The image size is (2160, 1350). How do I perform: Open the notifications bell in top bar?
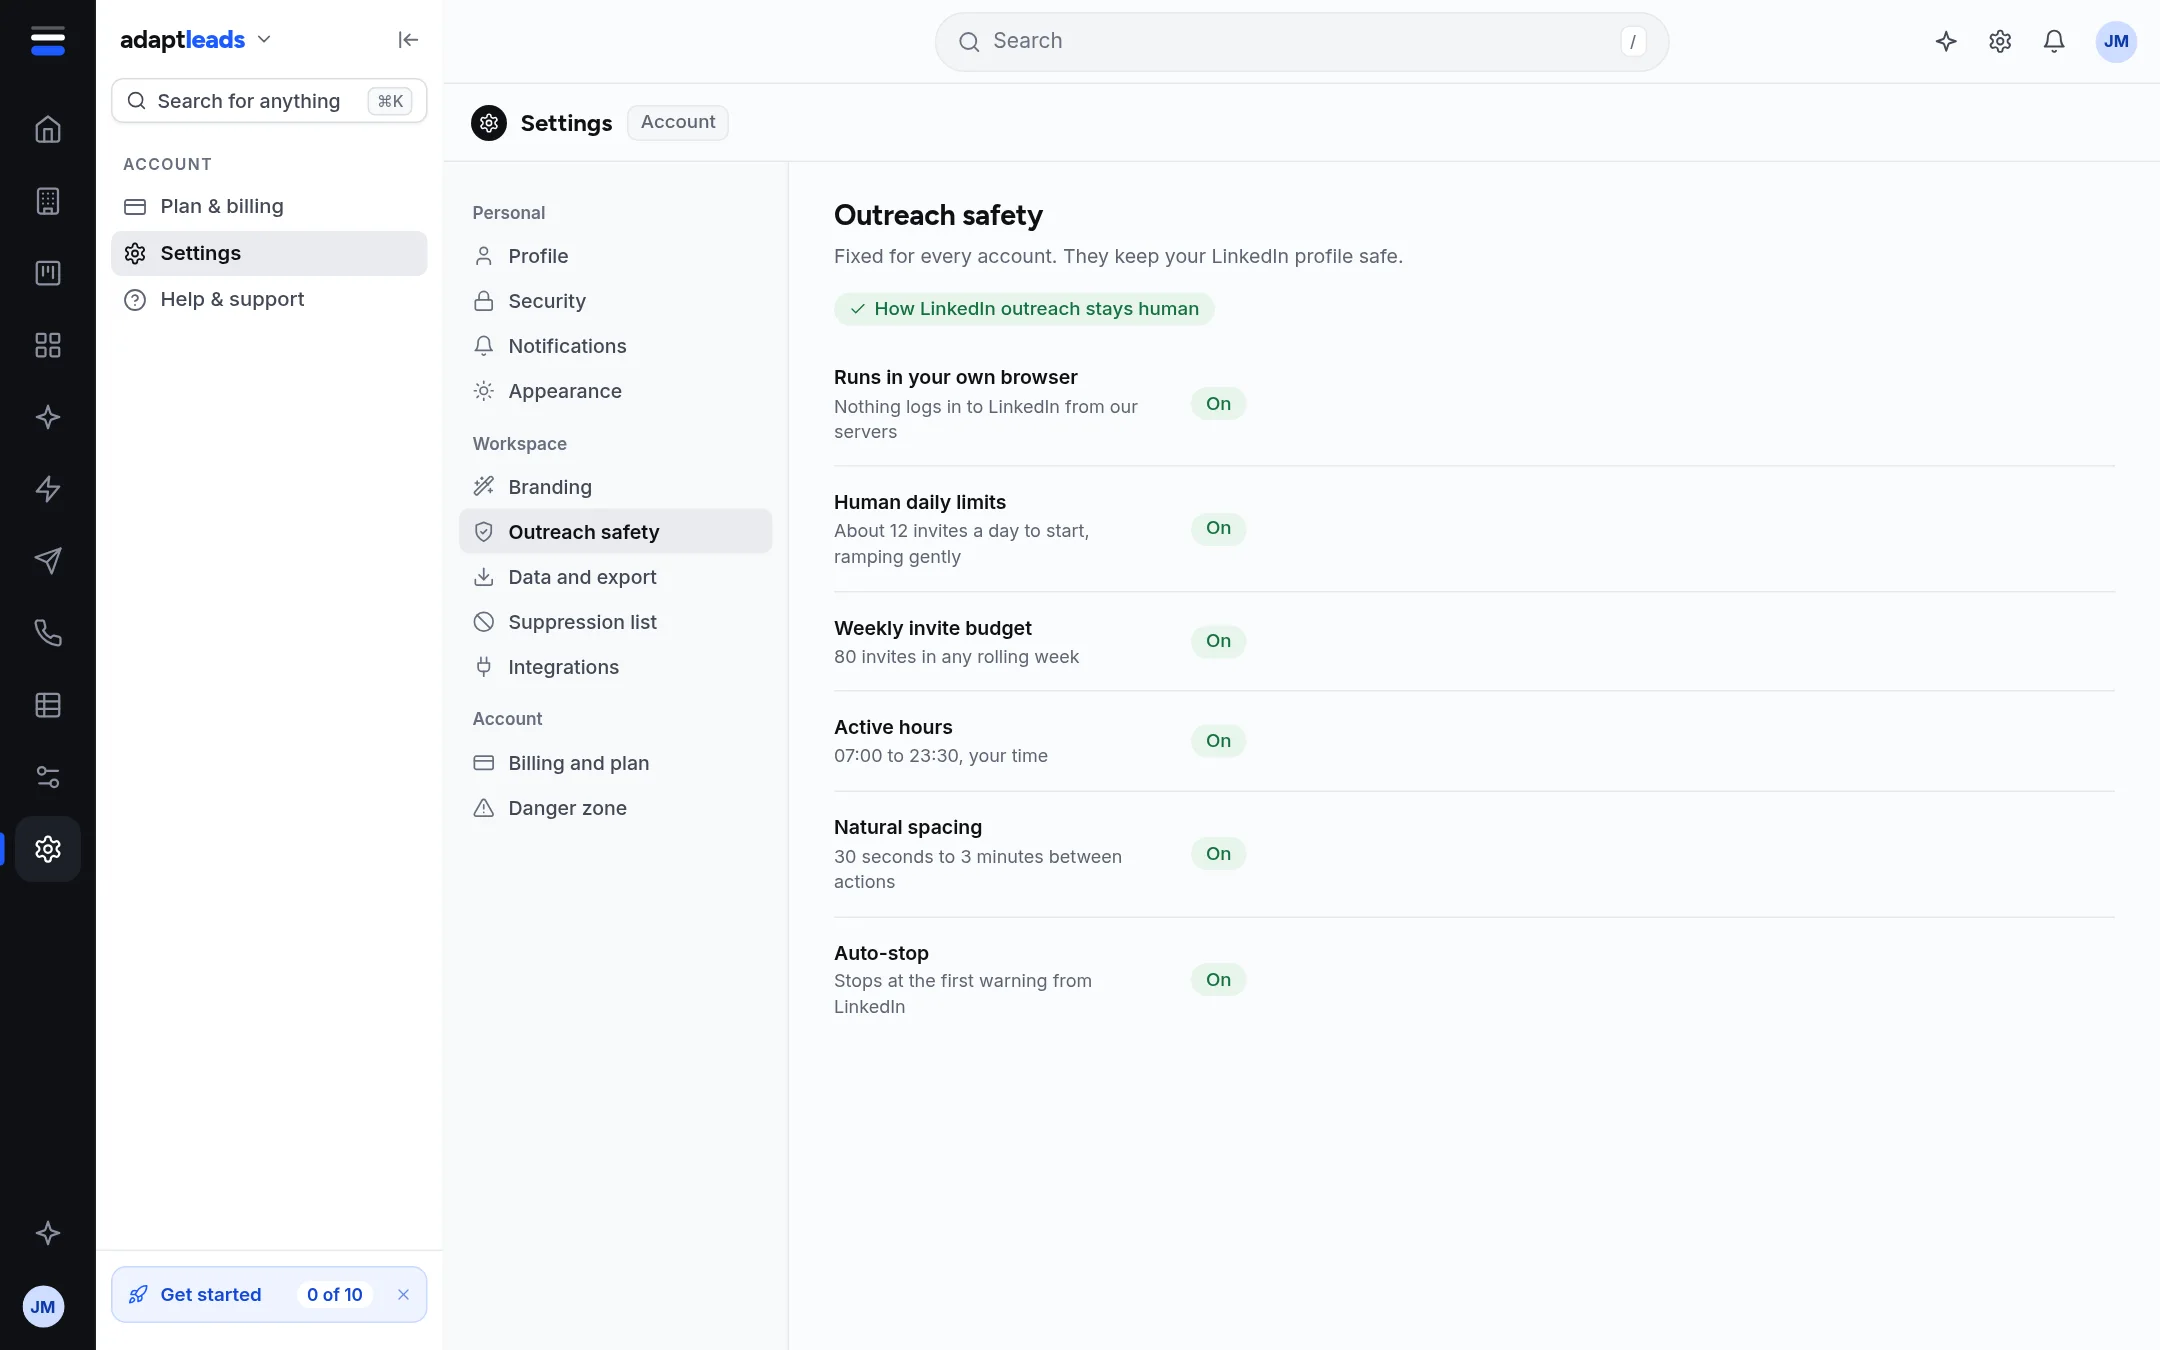pyautogui.click(x=2054, y=41)
